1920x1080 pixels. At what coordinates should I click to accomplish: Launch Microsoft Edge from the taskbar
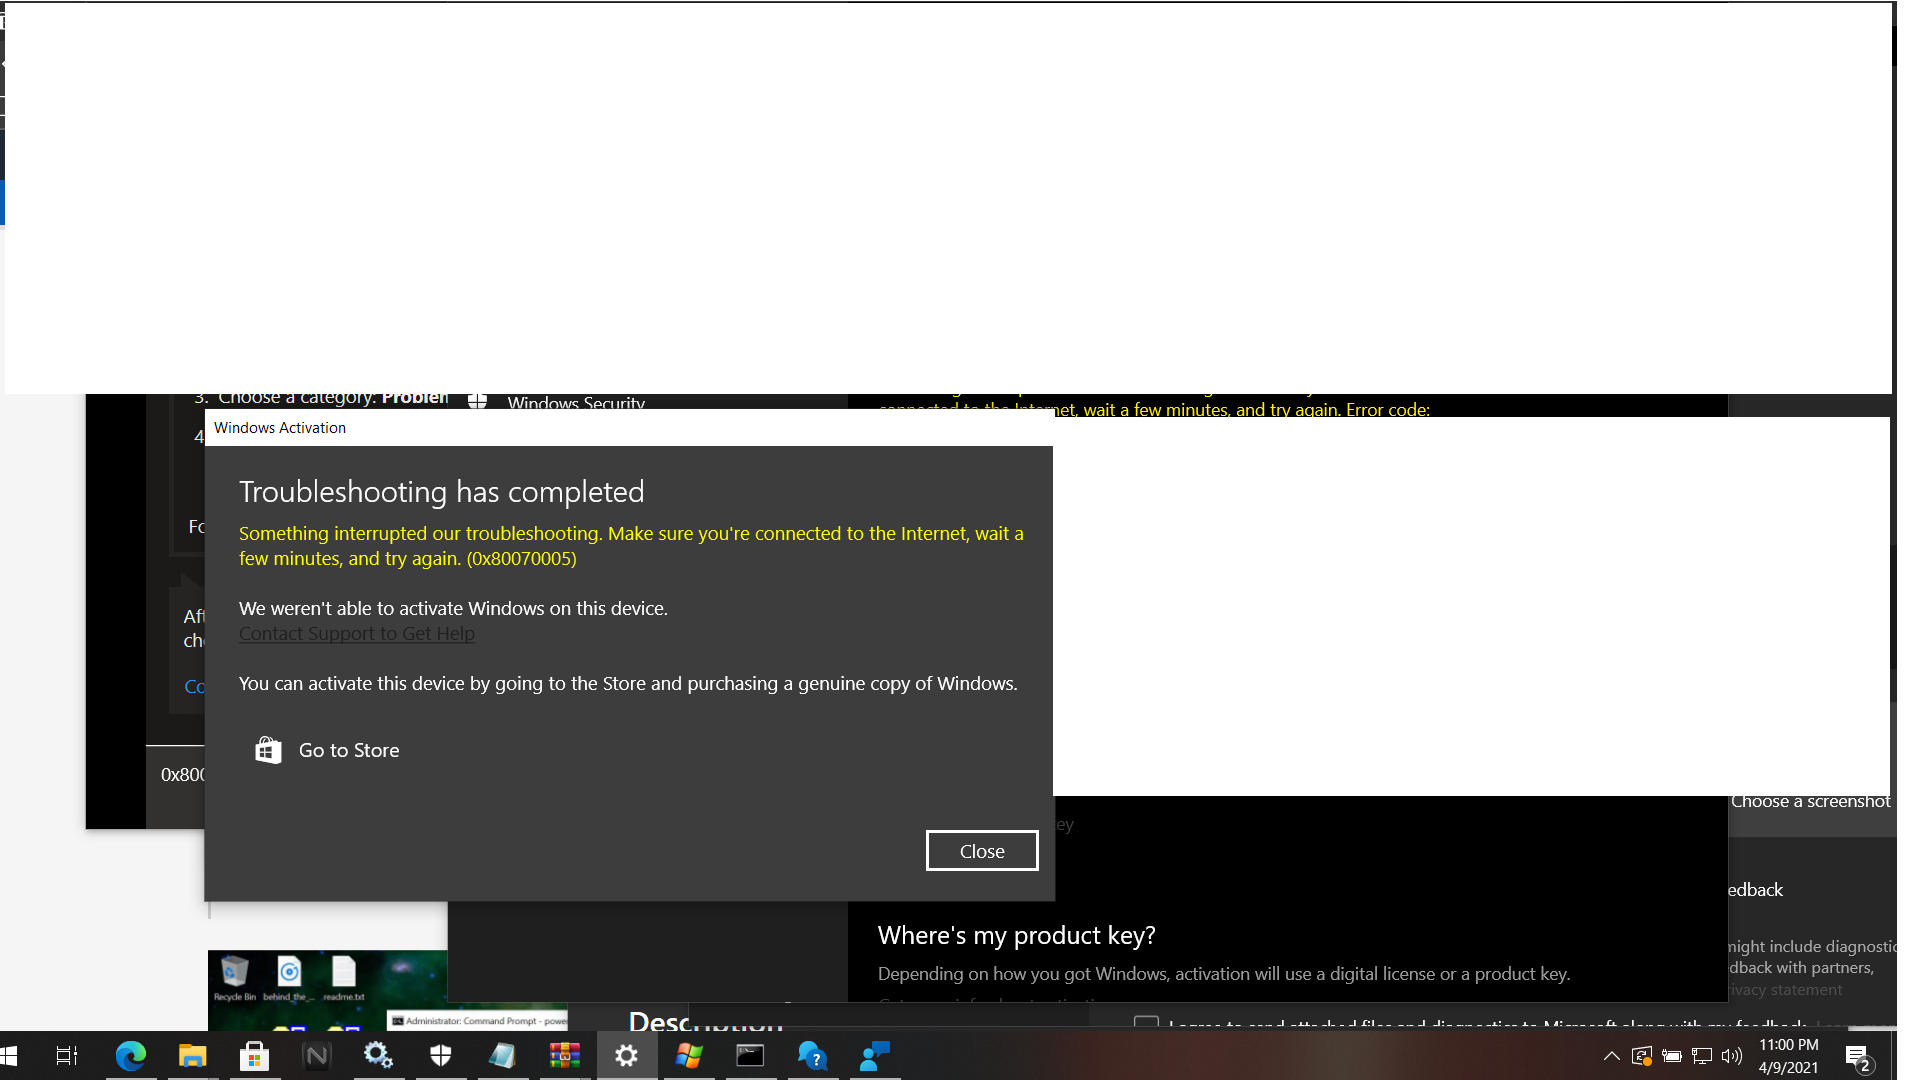pos(131,1055)
